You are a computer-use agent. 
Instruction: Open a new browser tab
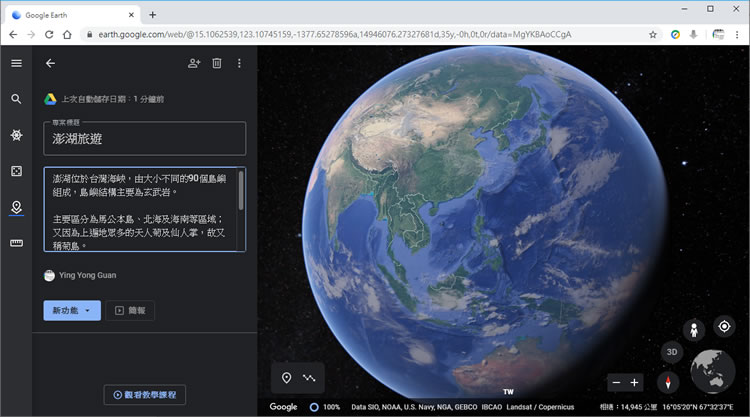tap(152, 15)
